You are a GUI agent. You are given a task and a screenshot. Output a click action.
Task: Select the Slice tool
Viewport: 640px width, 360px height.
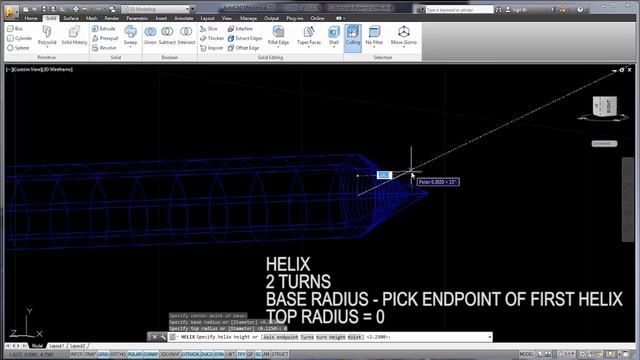click(209, 29)
